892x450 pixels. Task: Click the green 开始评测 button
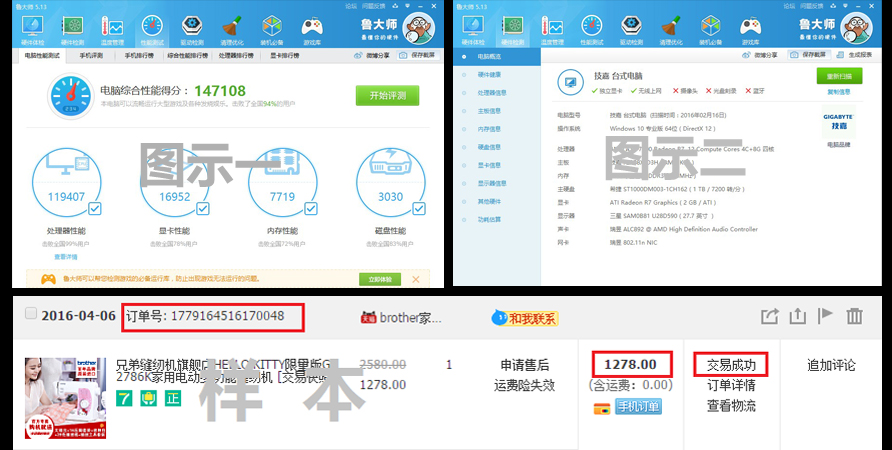(387, 96)
